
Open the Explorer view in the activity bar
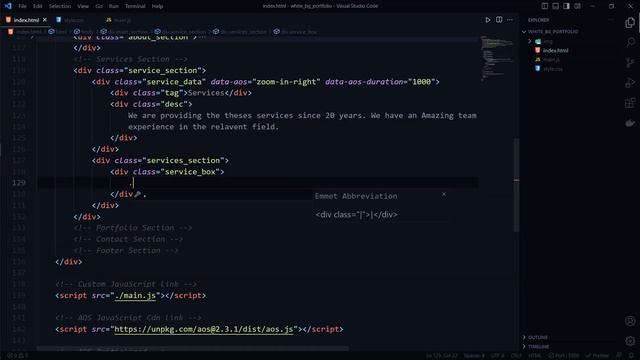click(630, 23)
